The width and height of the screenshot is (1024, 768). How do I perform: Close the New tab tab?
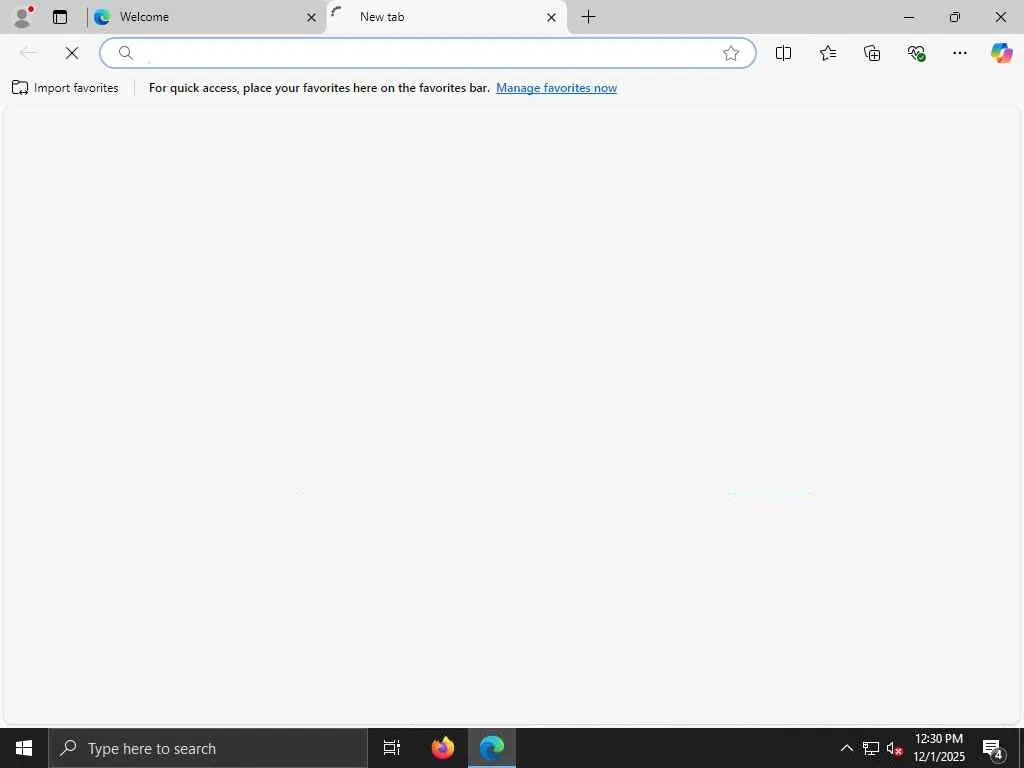(x=551, y=17)
